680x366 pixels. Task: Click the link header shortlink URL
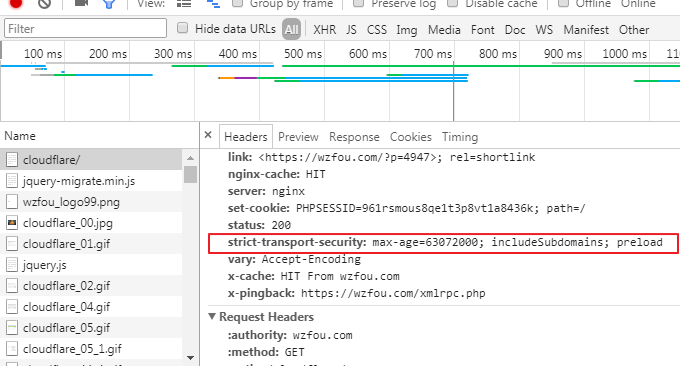pos(347,157)
